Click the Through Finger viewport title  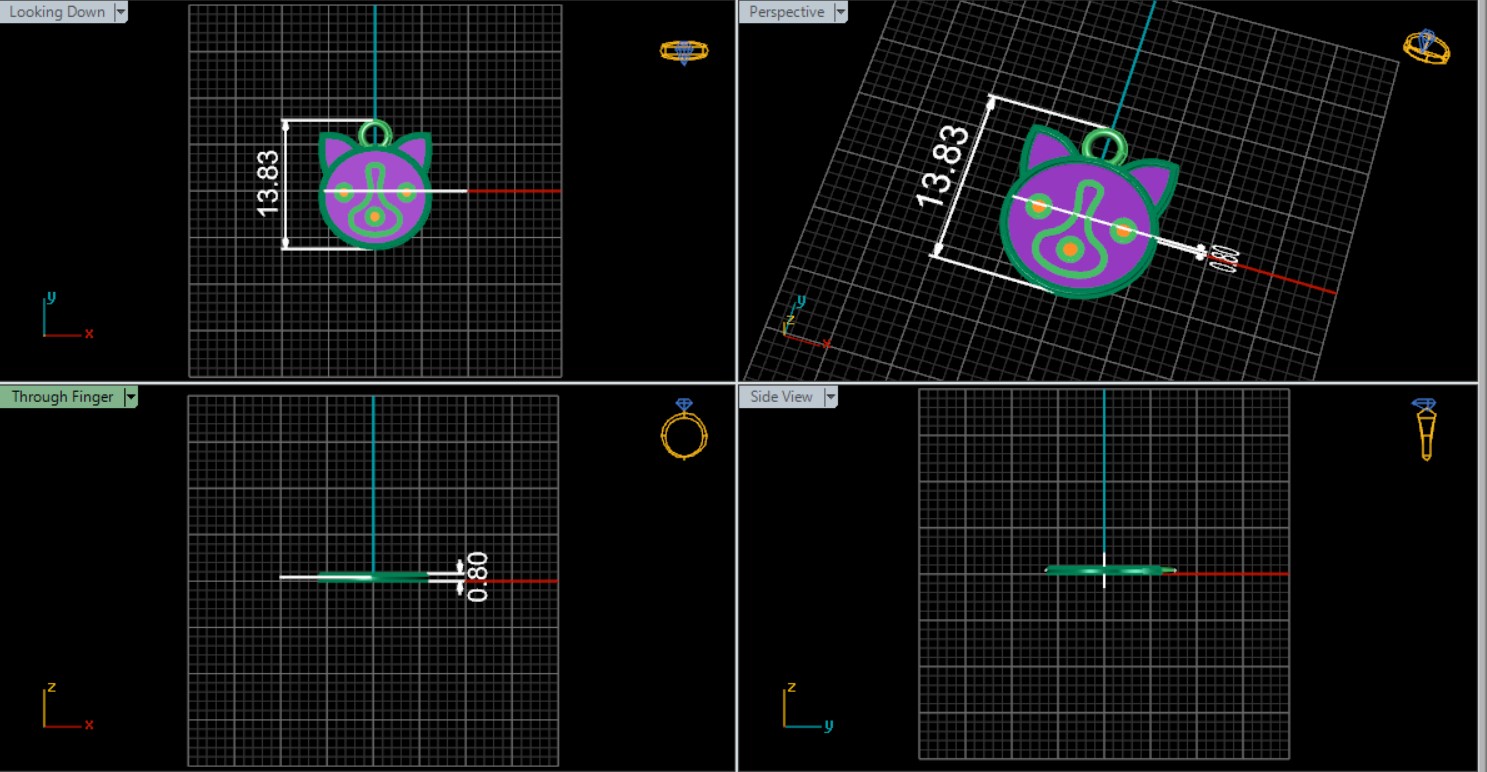pyautogui.click(x=62, y=397)
